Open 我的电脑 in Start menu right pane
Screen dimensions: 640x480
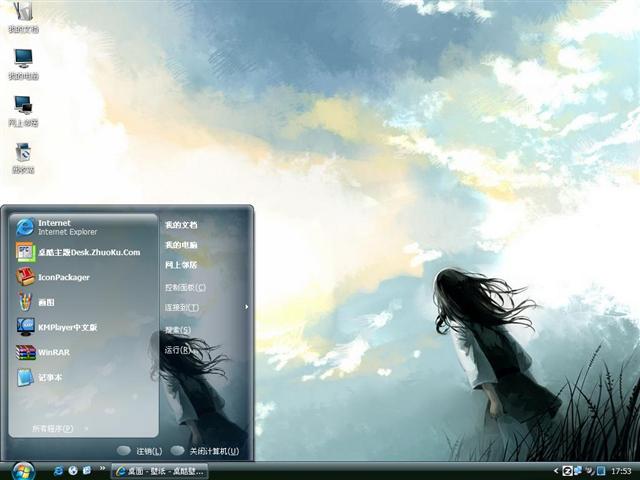coord(181,245)
